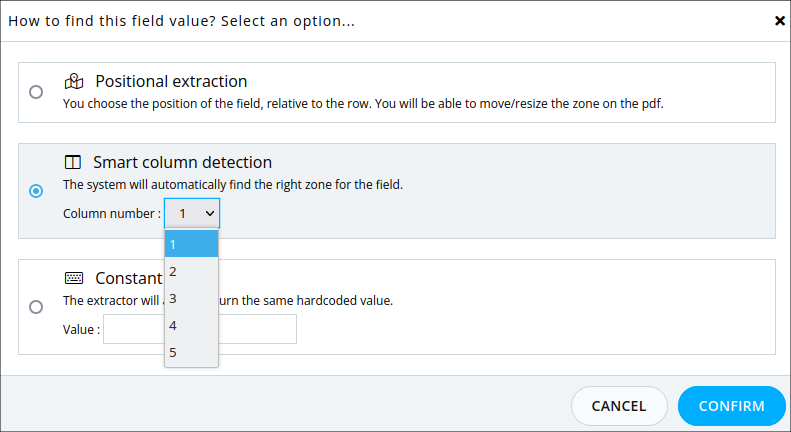Click the Positional extraction description text
Screen dimensions: 791x432
tap(363, 103)
